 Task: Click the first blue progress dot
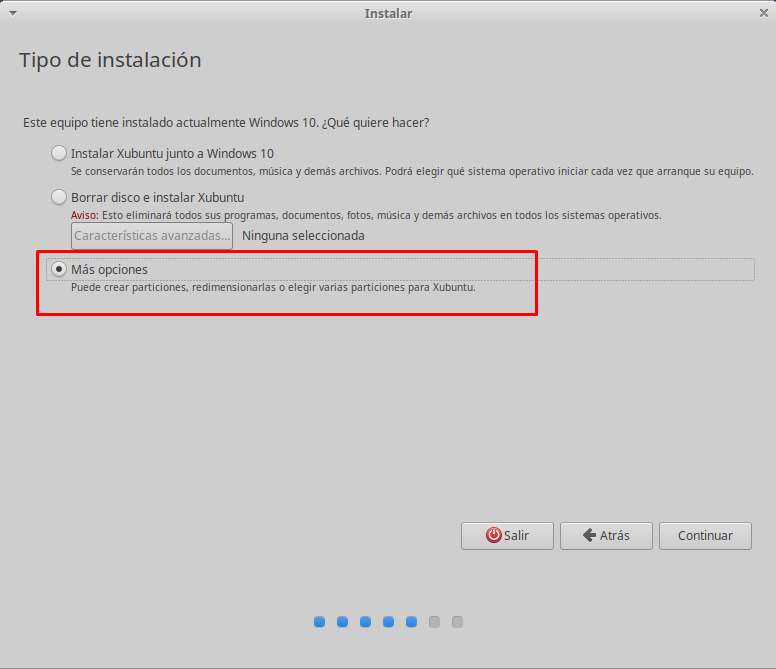(x=319, y=622)
